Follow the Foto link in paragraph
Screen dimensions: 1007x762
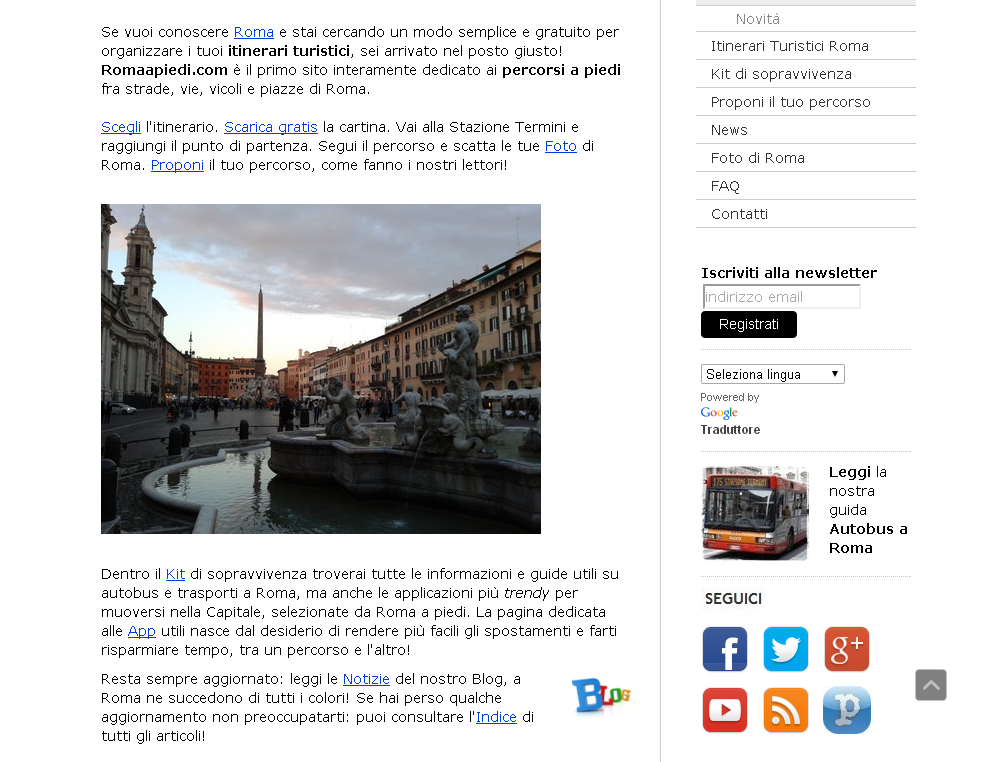[561, 146]
